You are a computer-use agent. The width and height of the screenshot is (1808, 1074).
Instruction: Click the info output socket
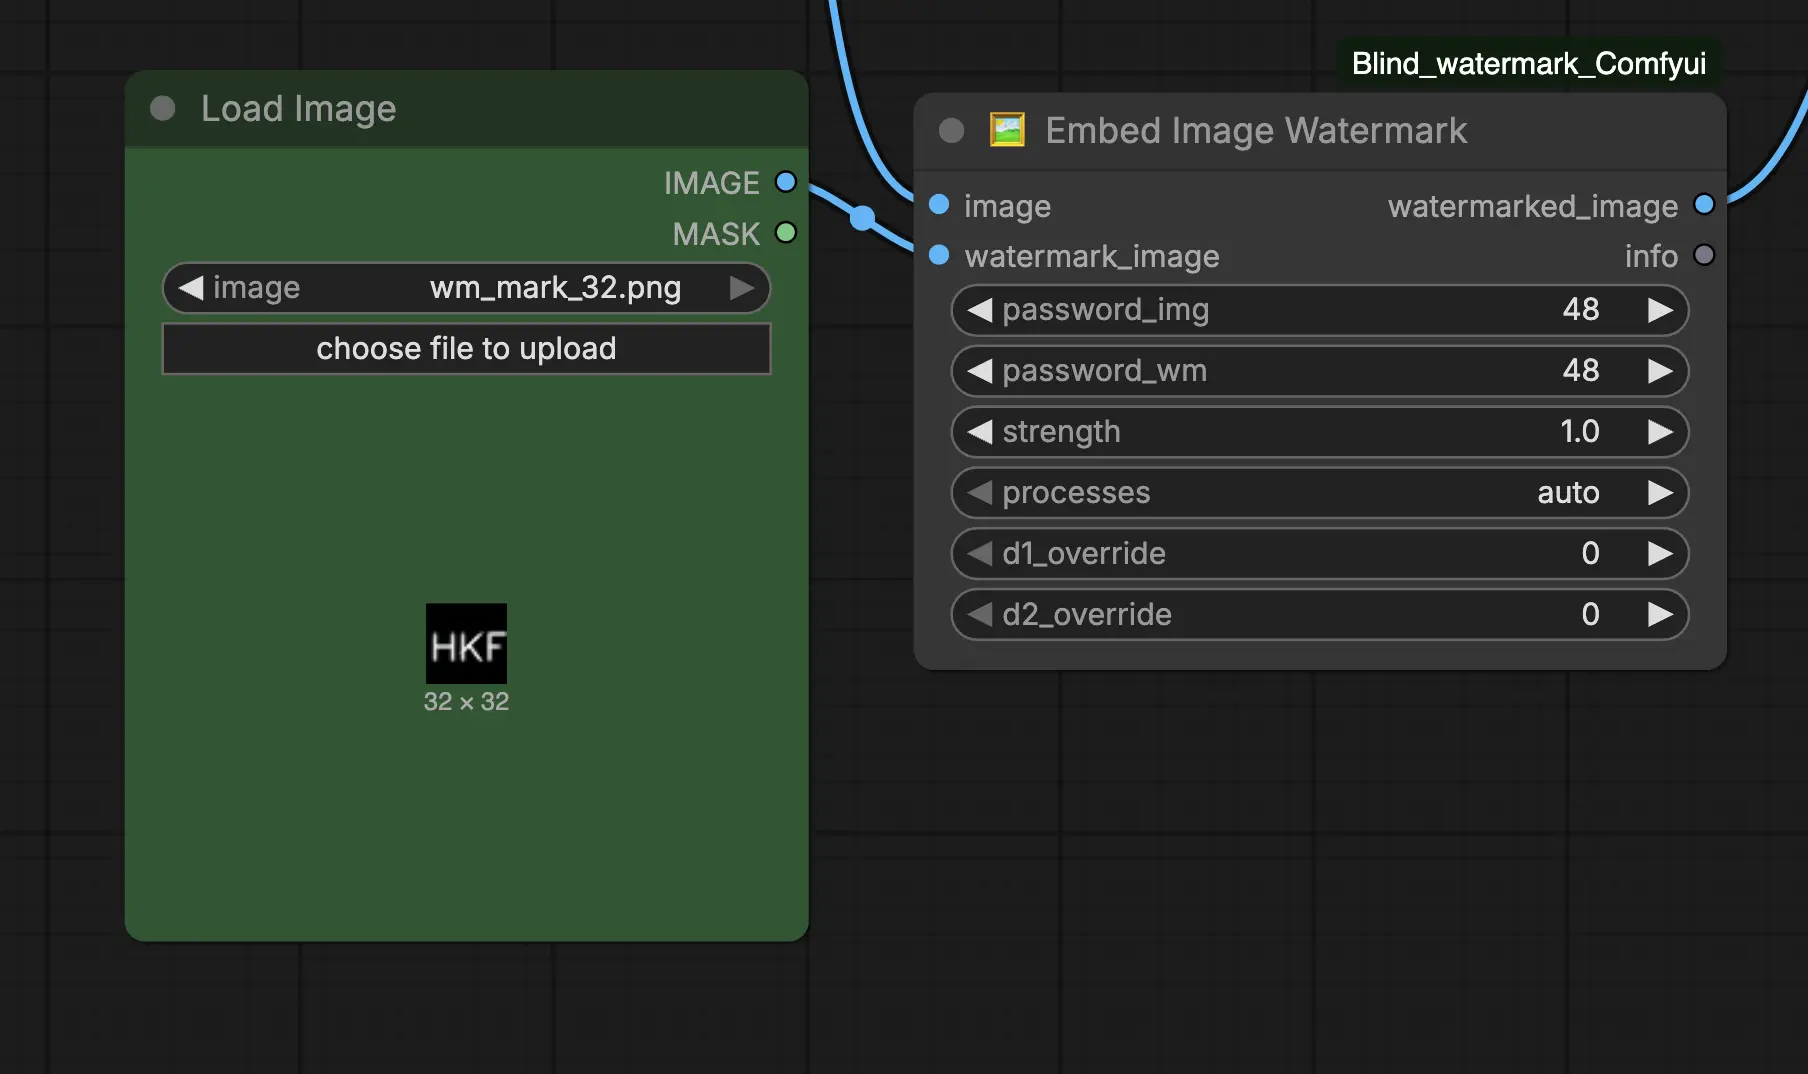(x=1704, y=255)
